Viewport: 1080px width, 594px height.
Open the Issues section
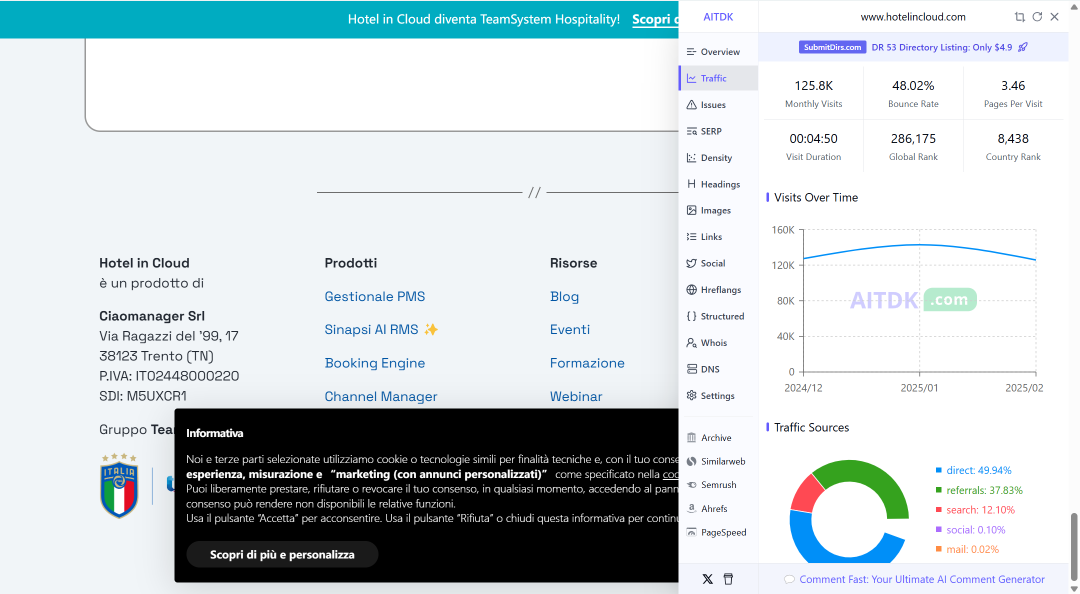click(x=718, y=105)
